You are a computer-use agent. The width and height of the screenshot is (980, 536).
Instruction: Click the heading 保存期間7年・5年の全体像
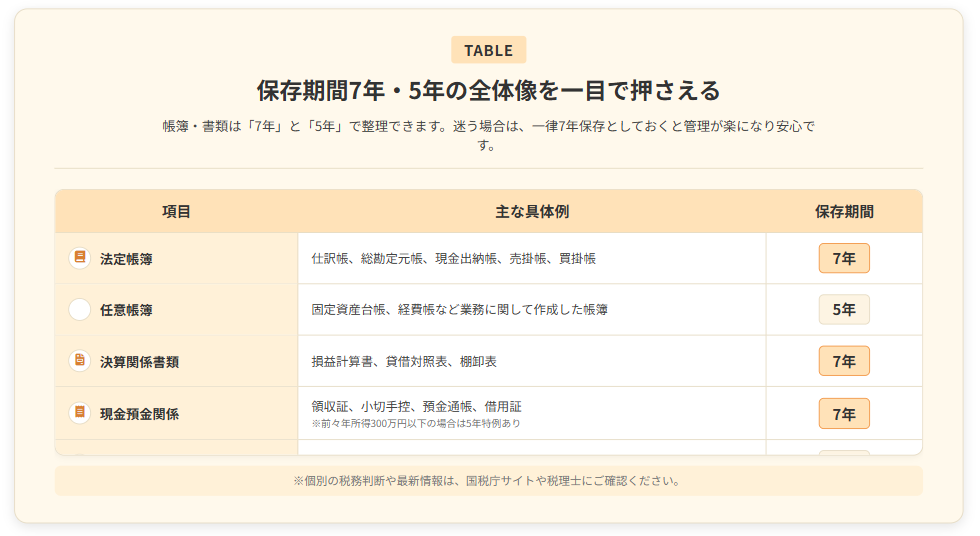tap(488, 91)
